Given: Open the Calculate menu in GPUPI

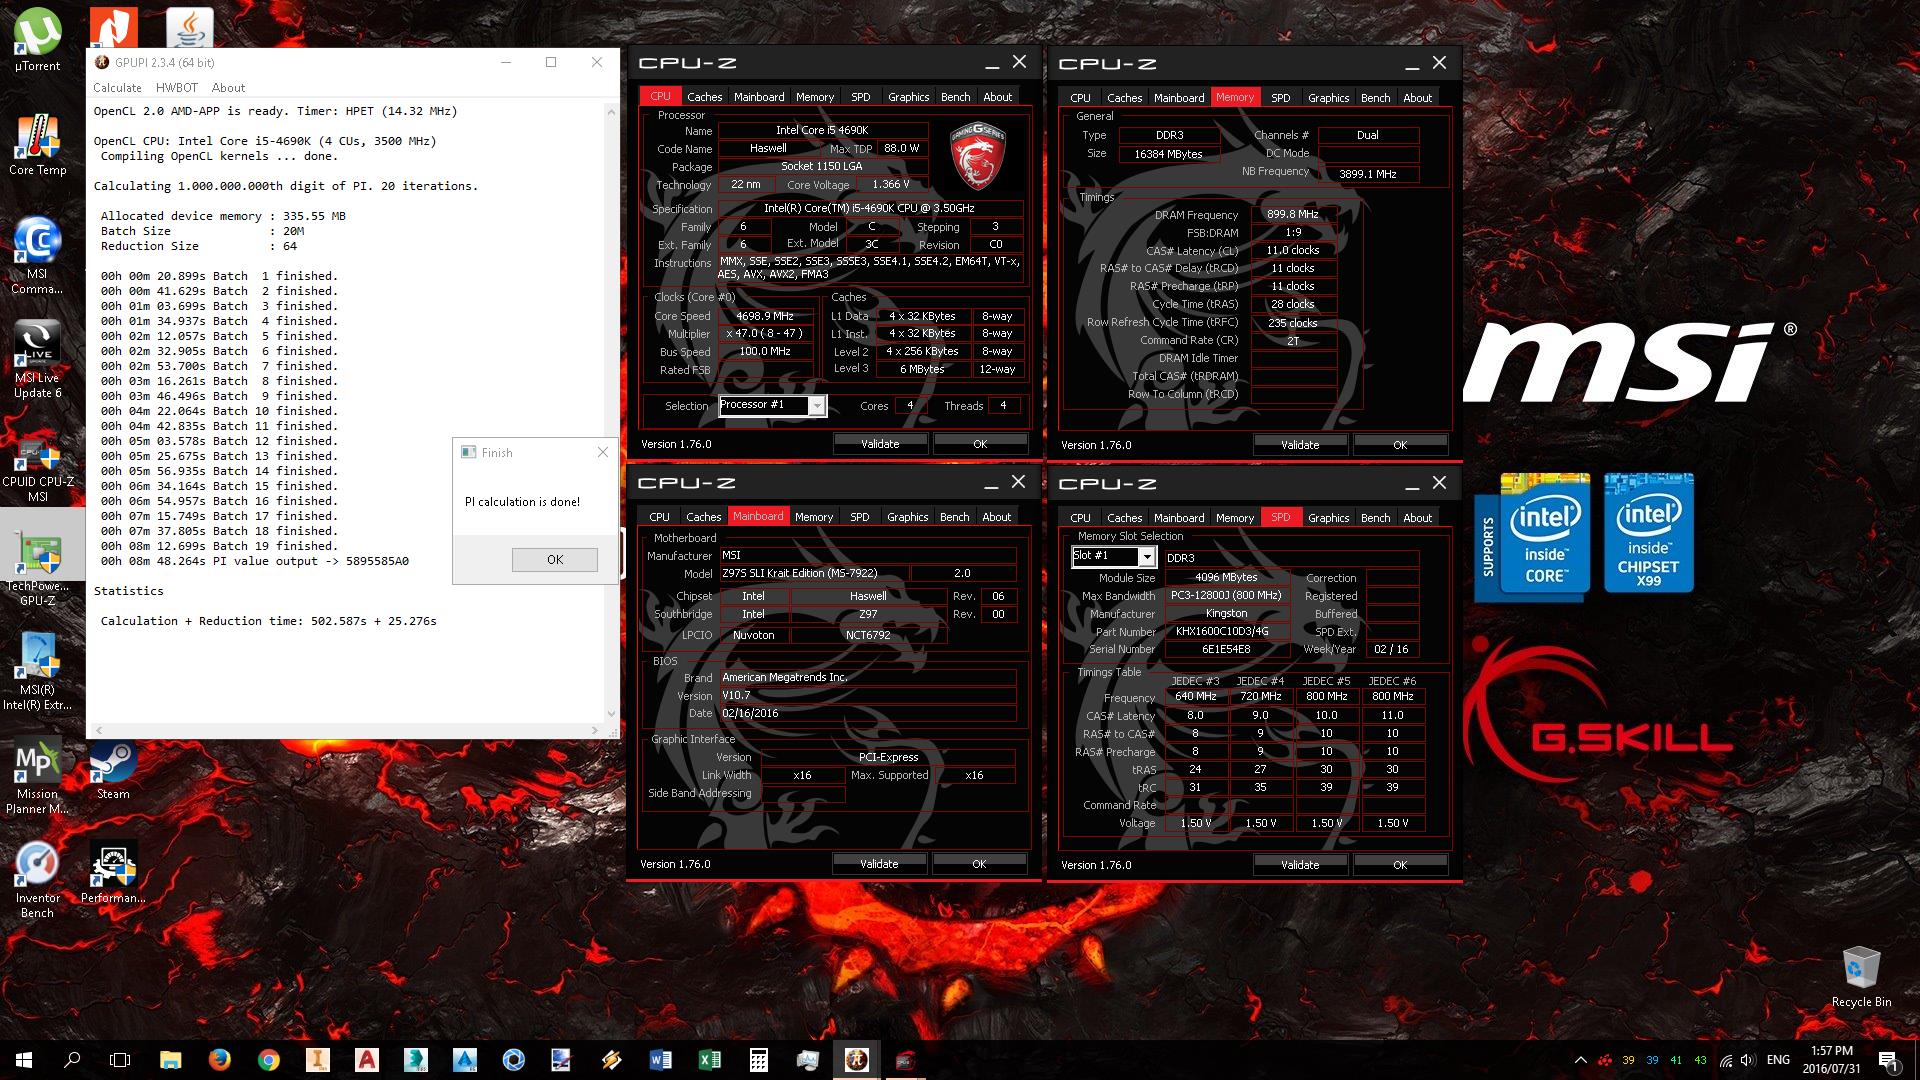Looking at the screenshot, I should coord(117,88).
